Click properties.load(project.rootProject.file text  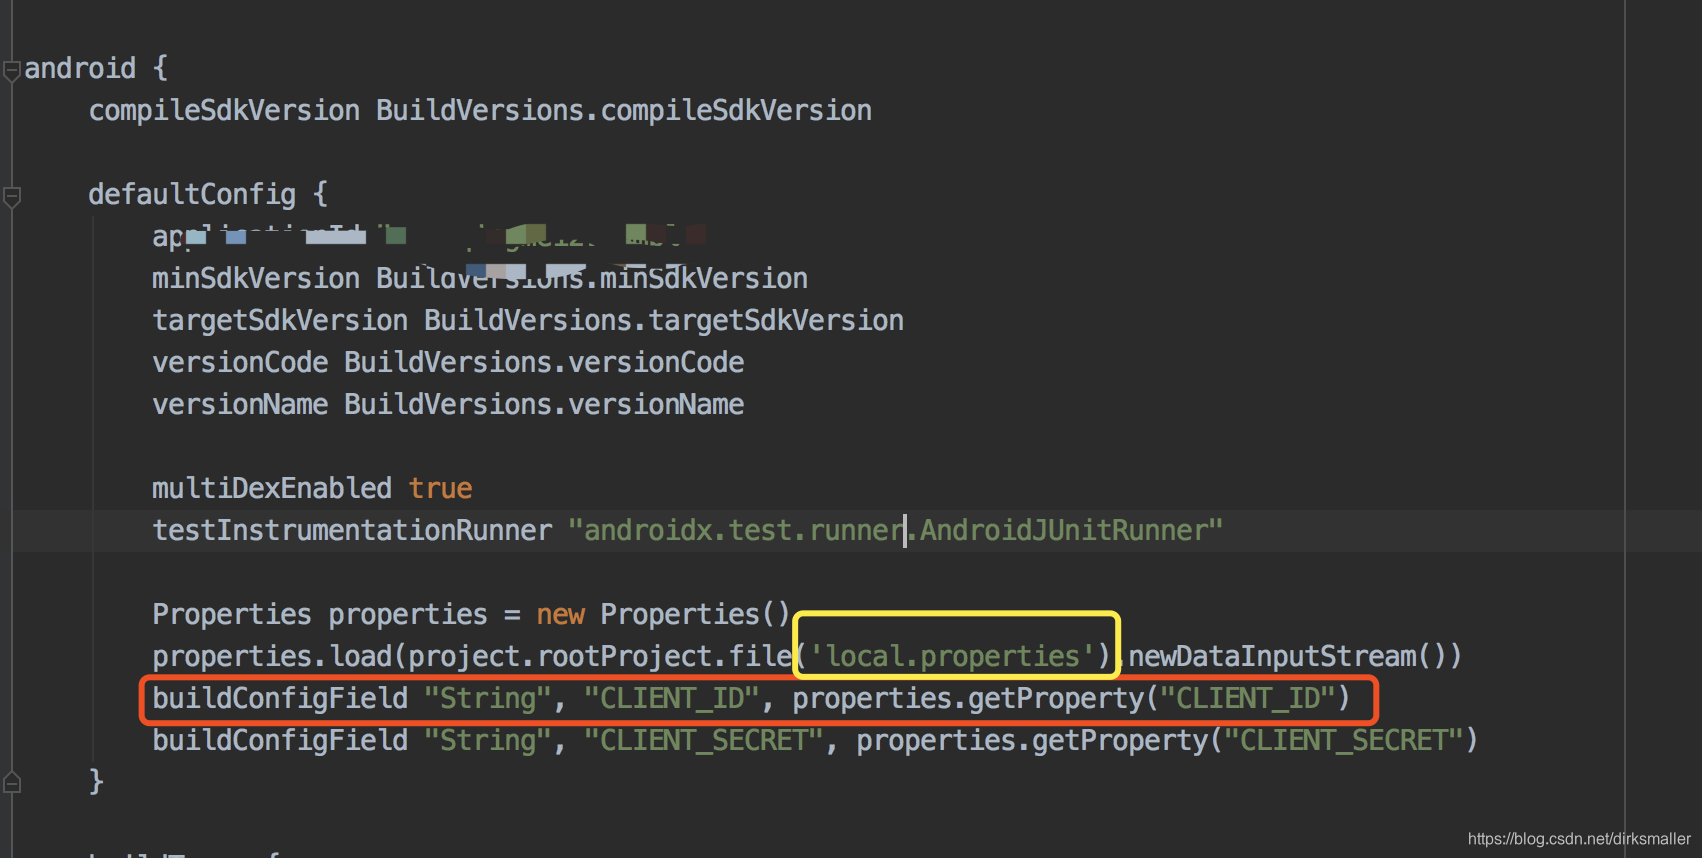coord(472,656)
